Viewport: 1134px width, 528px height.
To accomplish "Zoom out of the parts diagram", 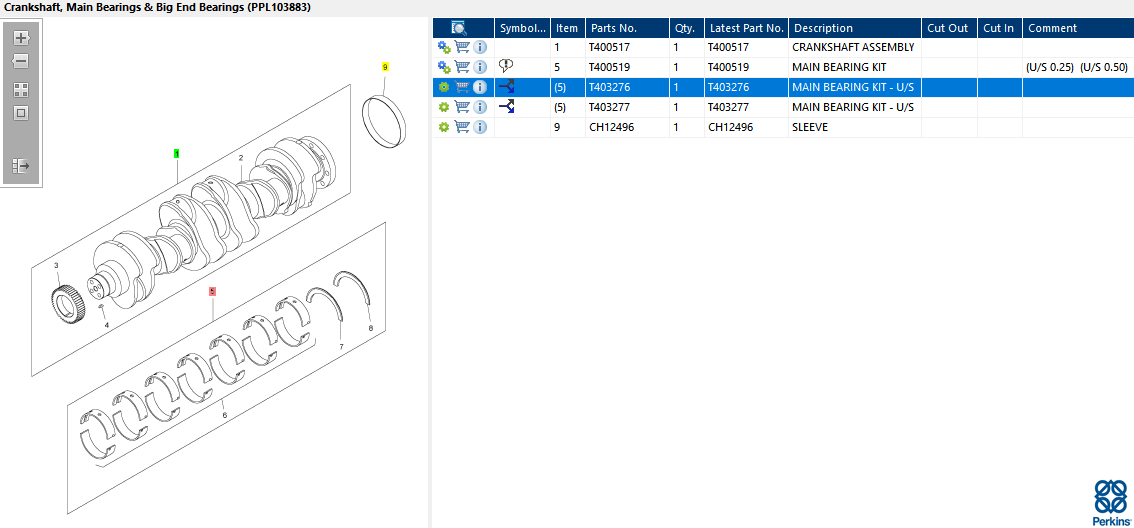I will (x=21, y=61).
